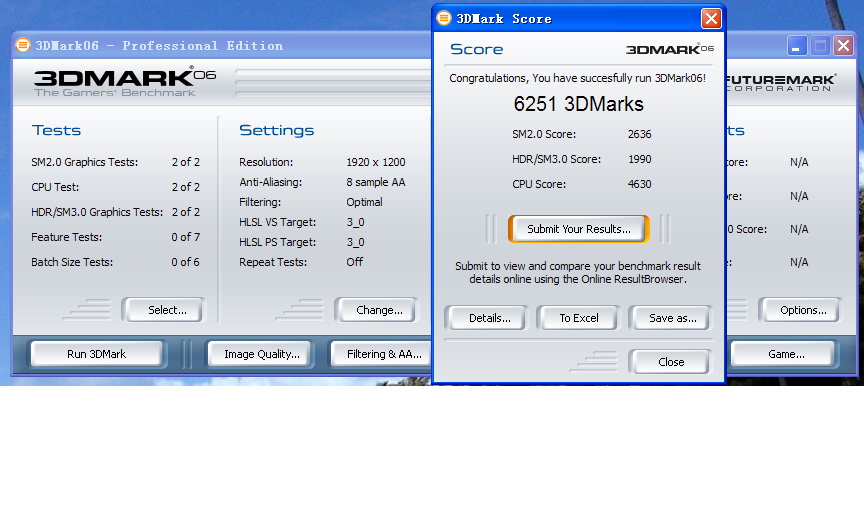
Task: Minimize the 3DMark06 Professional Edition window
Action: (x=797, y=45)
